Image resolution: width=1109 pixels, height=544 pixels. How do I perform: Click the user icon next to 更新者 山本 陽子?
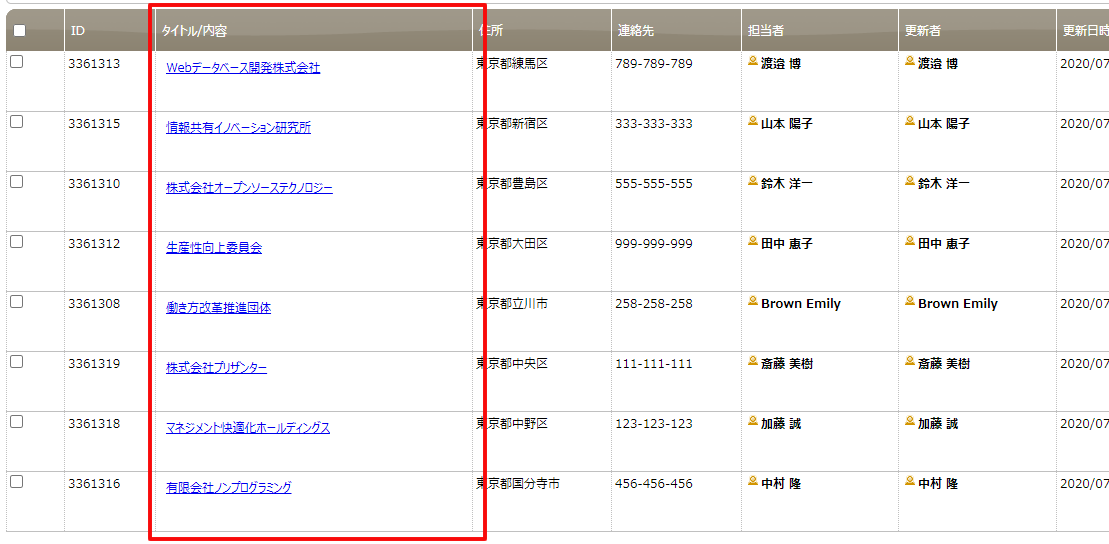point(910,122)
